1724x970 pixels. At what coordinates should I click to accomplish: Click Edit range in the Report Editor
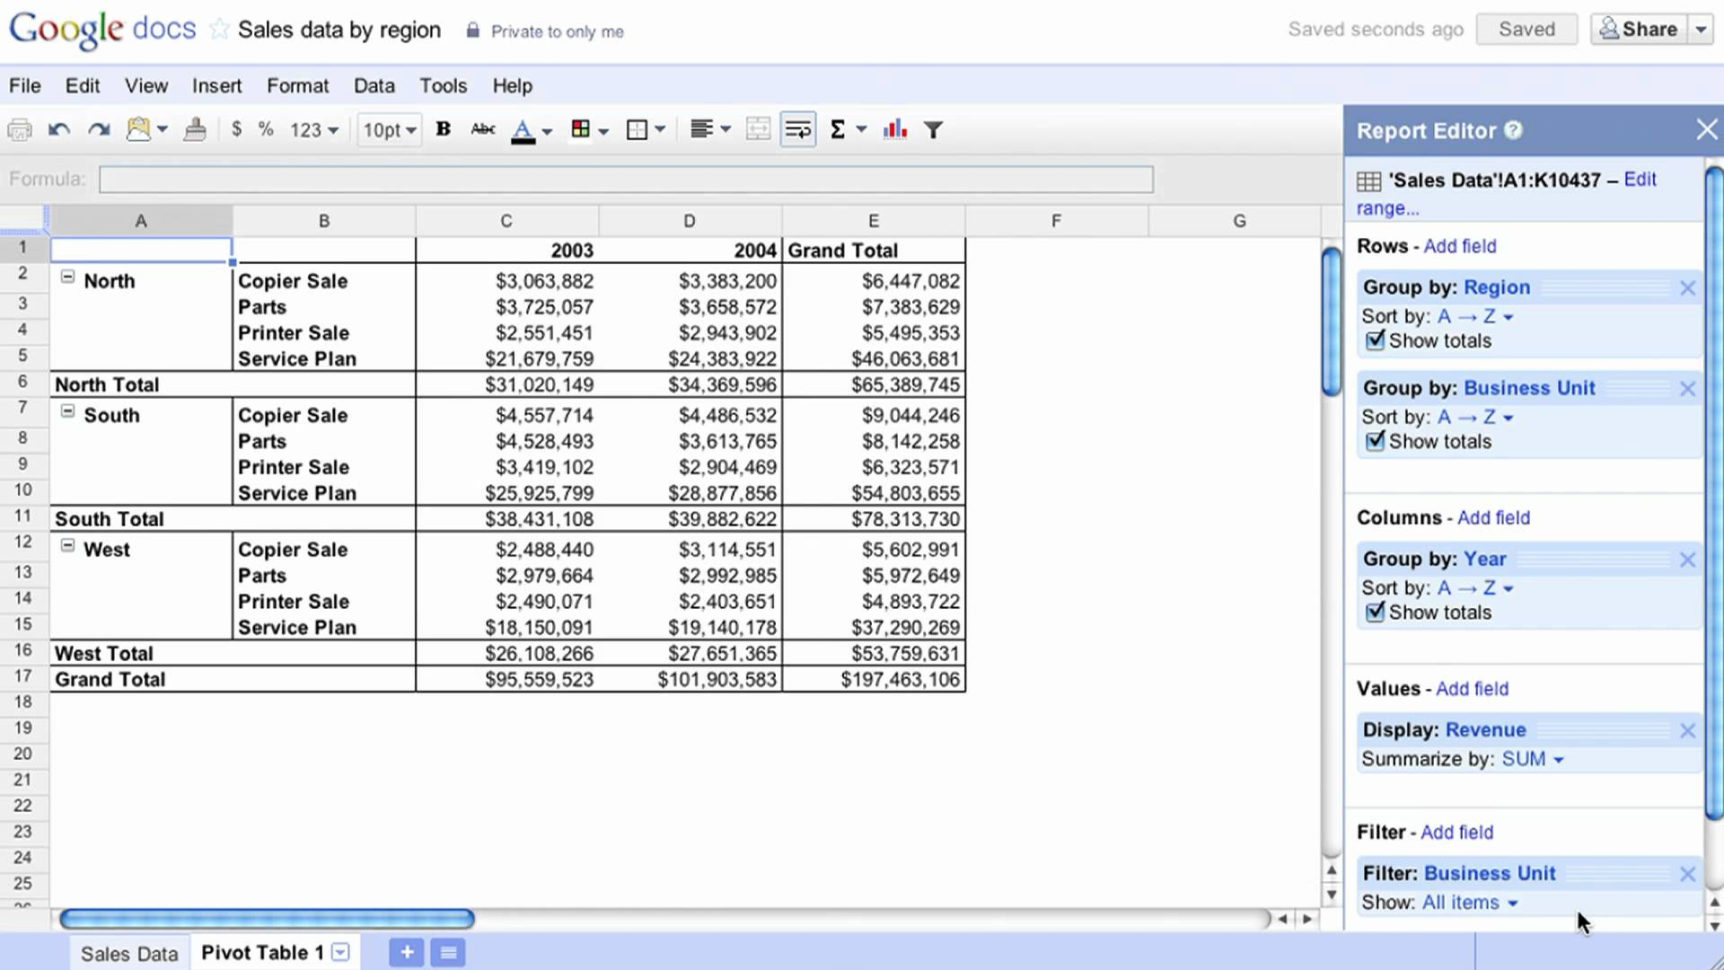1639,179
